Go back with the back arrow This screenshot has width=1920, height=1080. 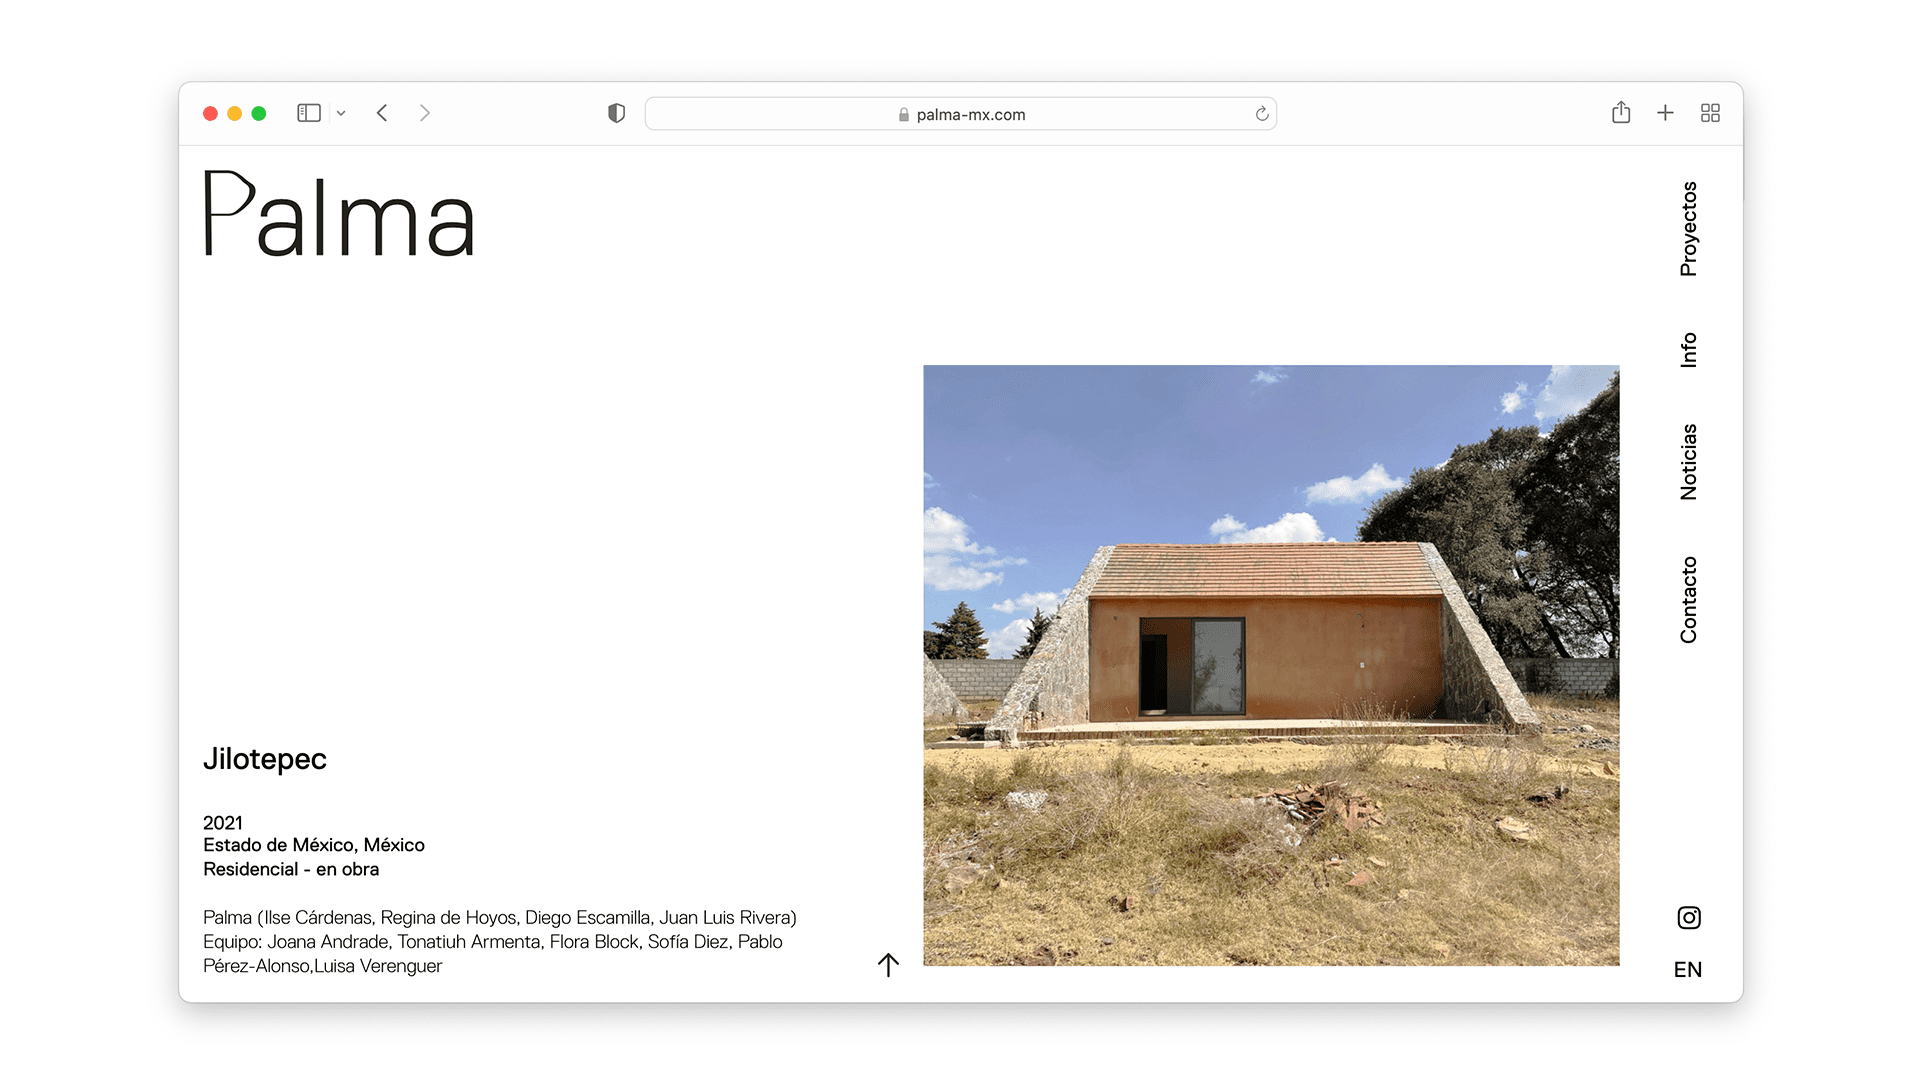pyautogui.click(x=382, y=113)
